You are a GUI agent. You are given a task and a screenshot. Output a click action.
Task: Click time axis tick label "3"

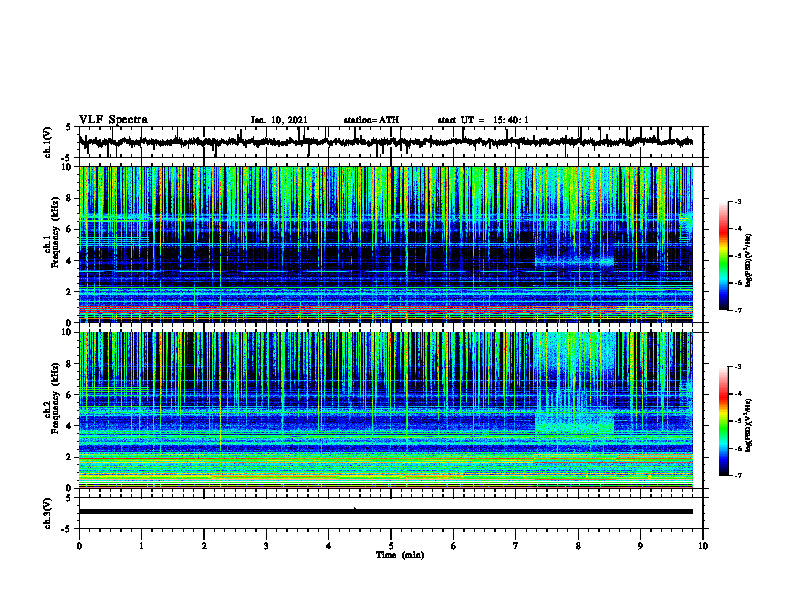266,546
